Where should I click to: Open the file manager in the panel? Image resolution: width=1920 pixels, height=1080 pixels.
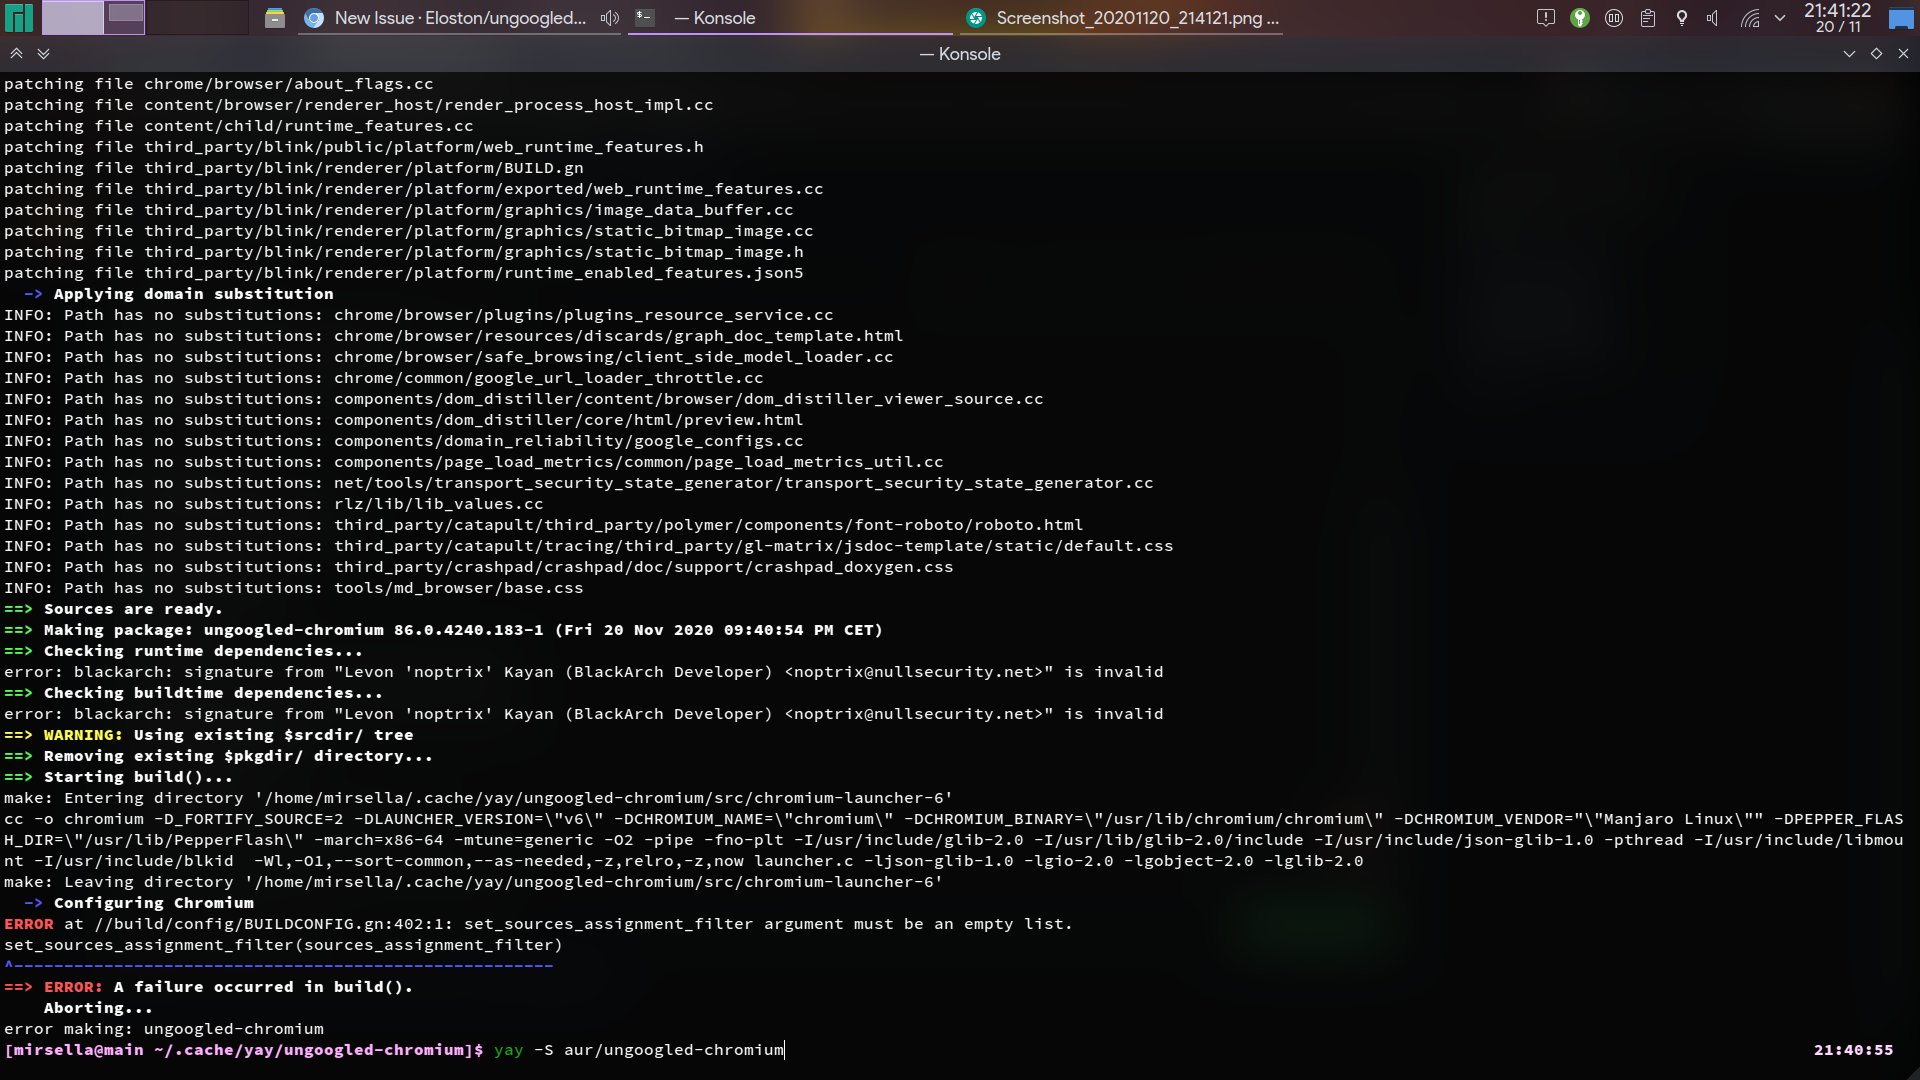(x=274, y=18)
